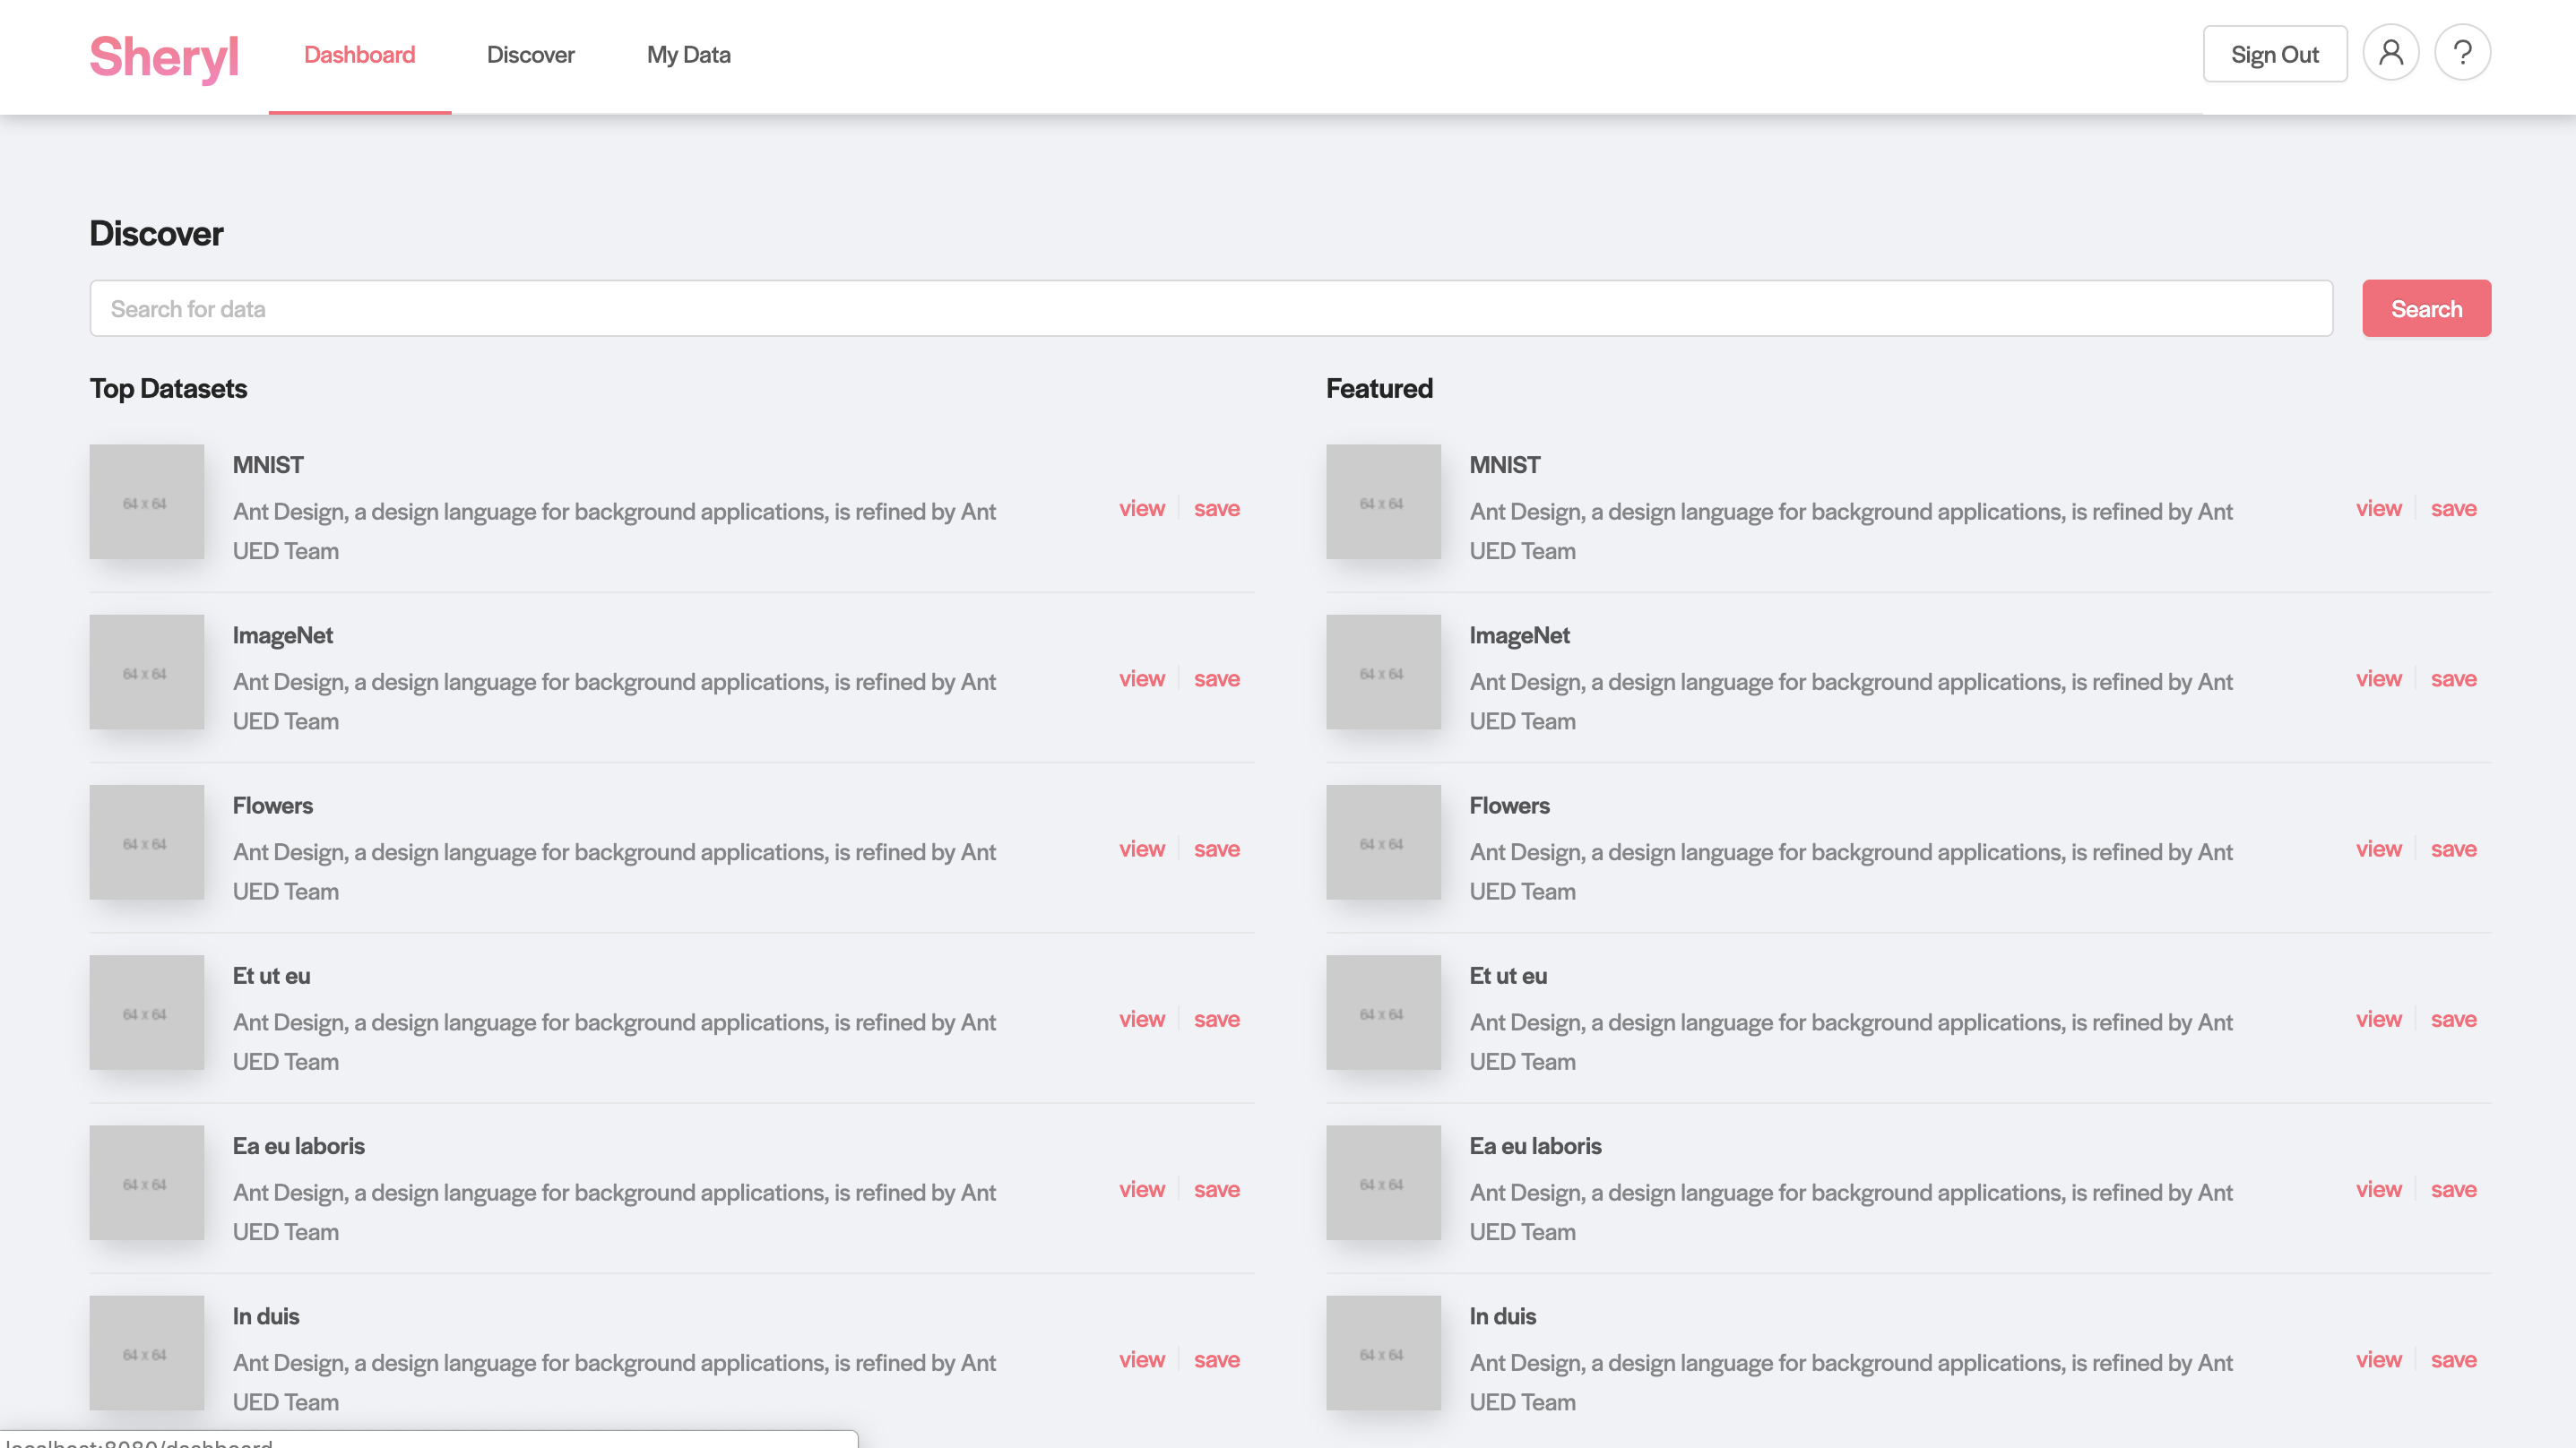Open the user profile icon
This screenshot has width=2576, height=1448.
click(2390, 53)
